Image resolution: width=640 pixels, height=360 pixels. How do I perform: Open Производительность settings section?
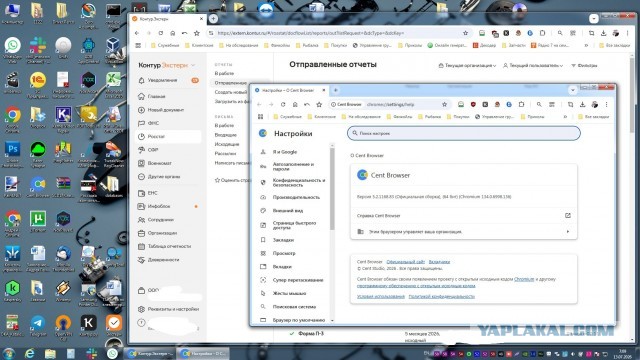click(x=296, y=197)
